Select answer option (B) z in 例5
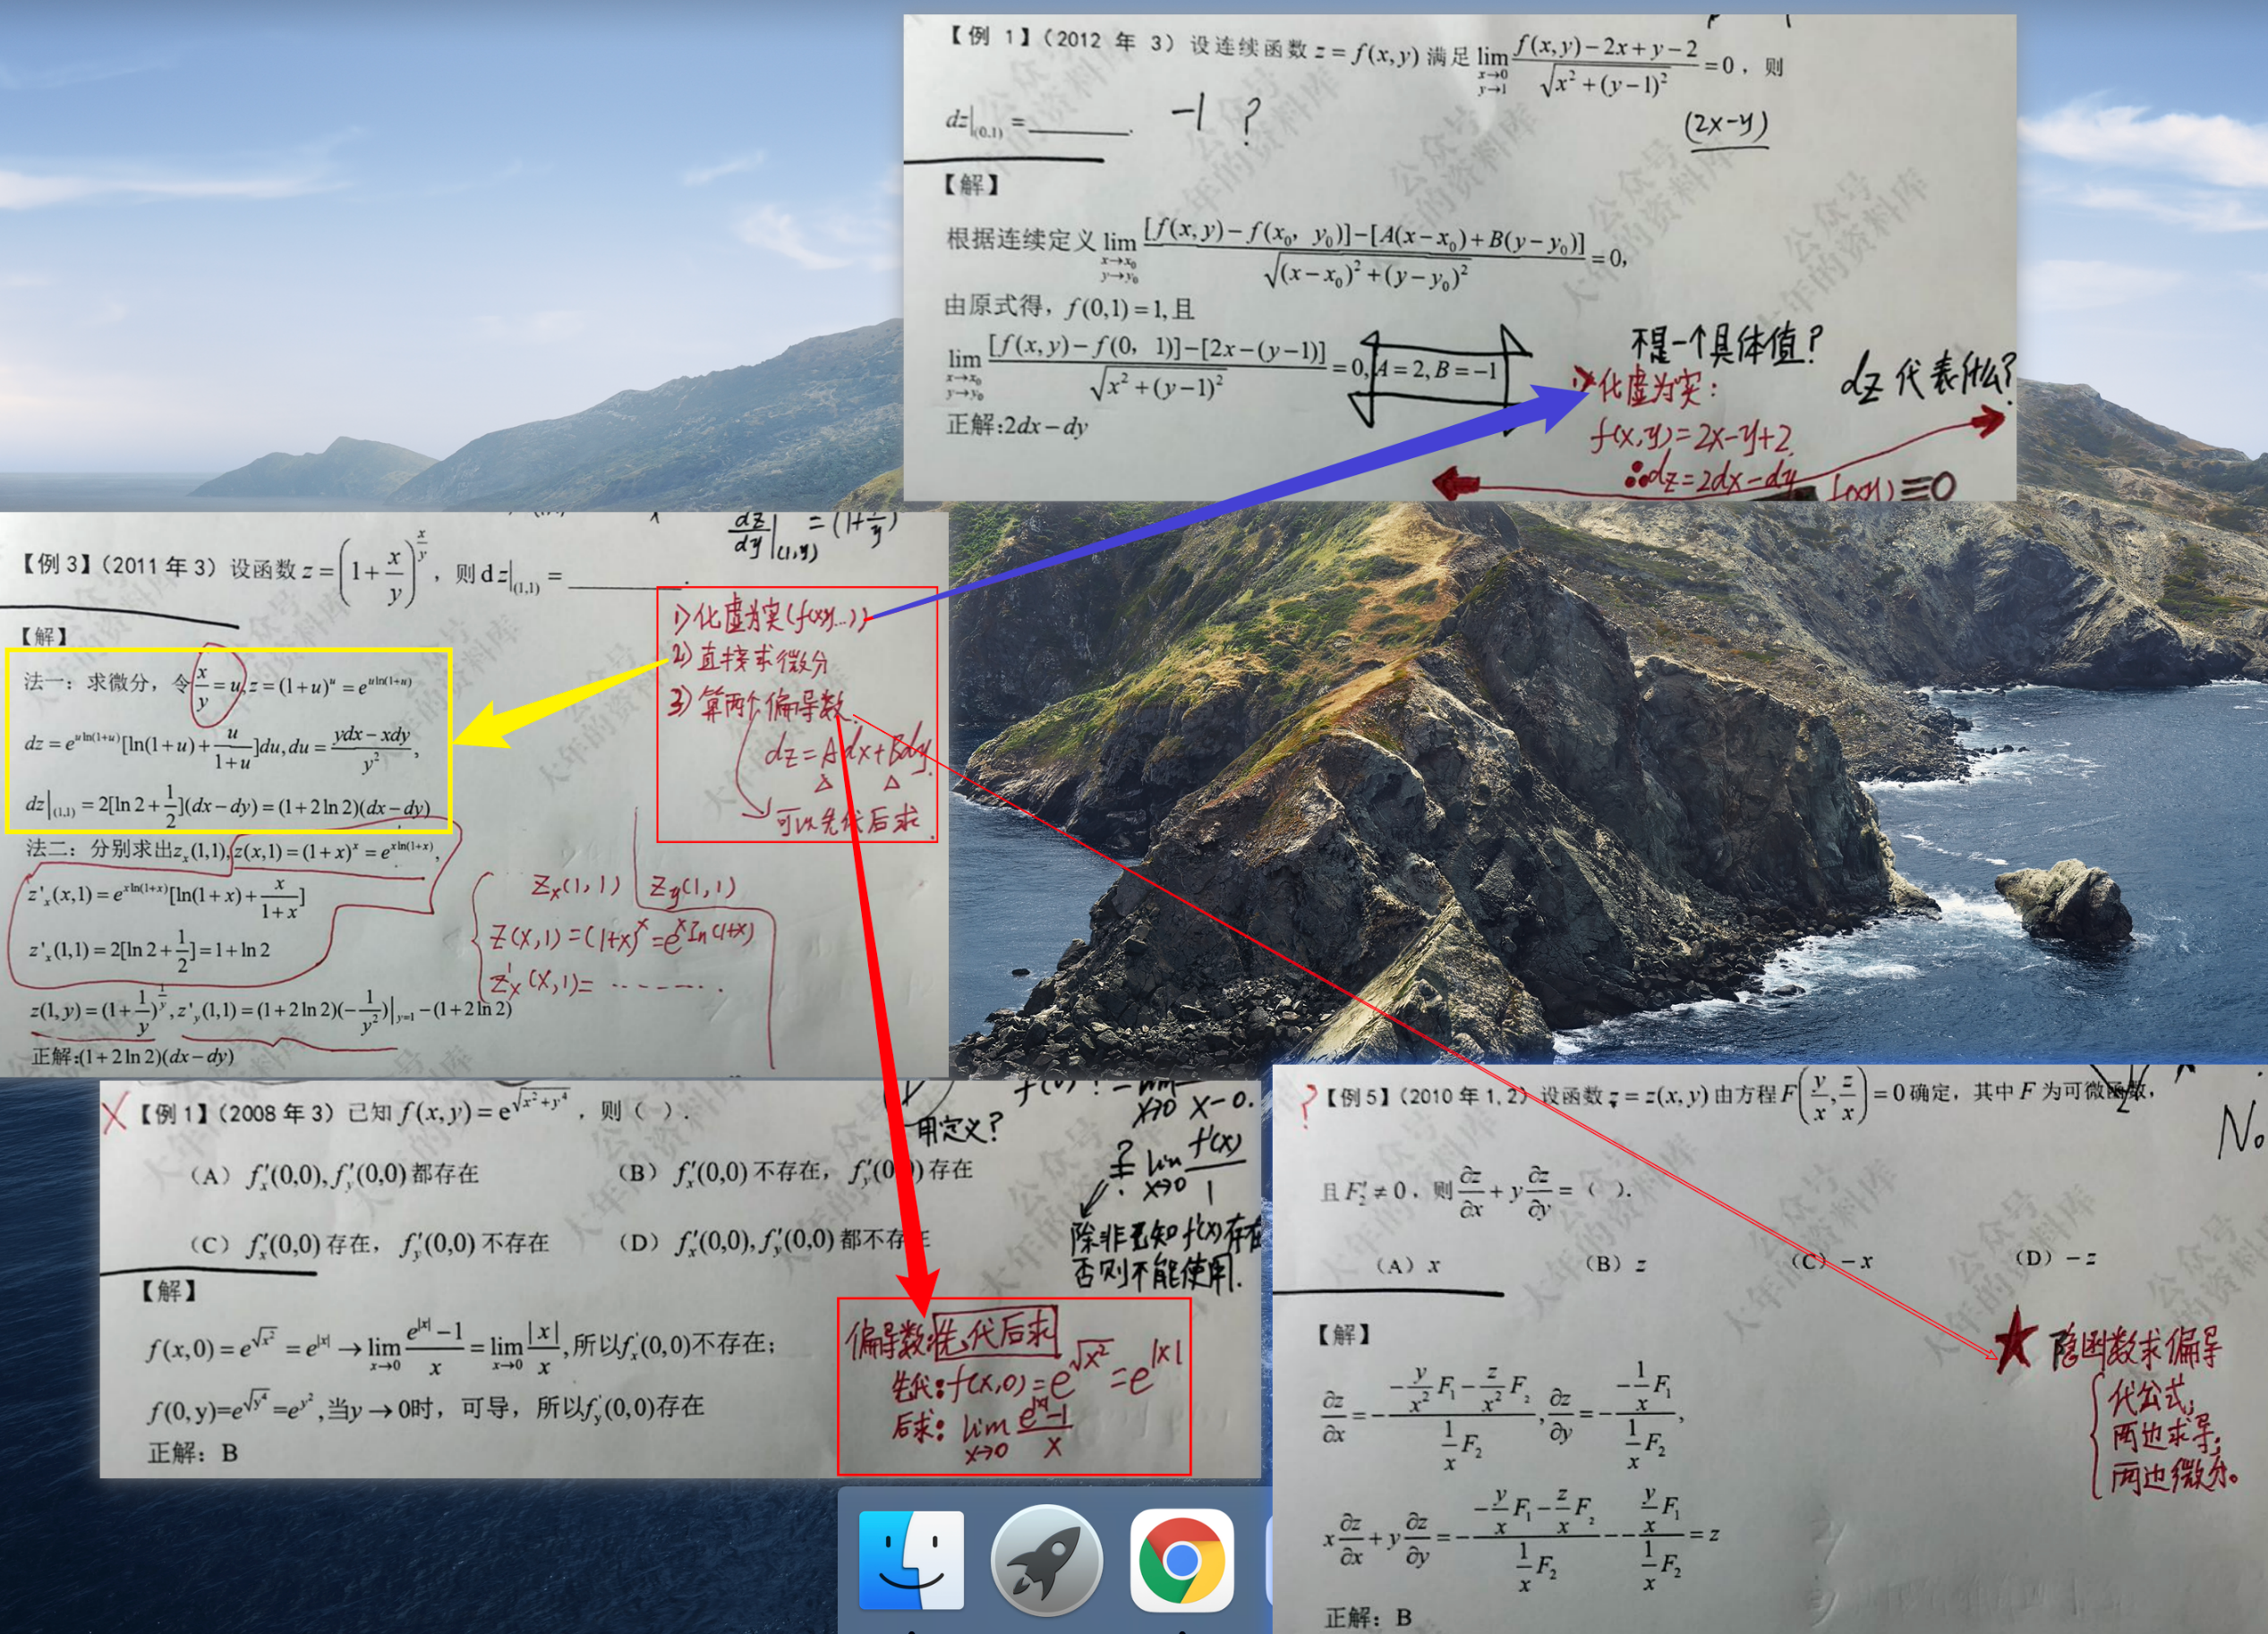This screenshot has width=2268, height=1634. click(1615, 1264)
